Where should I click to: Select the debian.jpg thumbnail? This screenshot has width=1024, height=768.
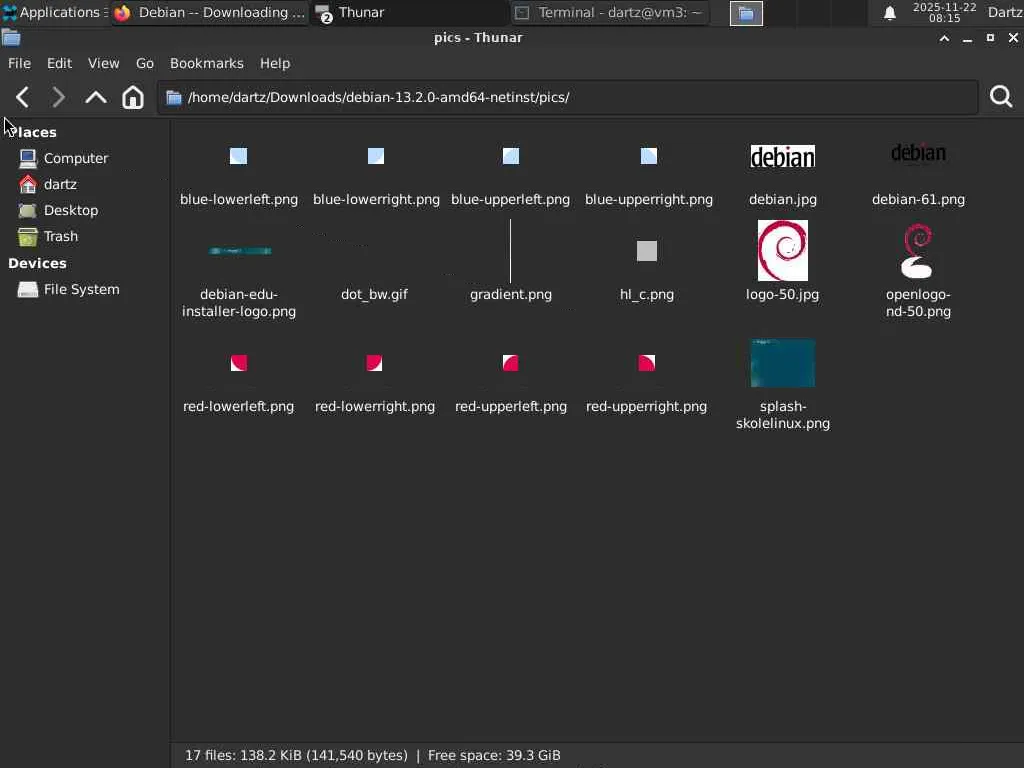[782, 156]
